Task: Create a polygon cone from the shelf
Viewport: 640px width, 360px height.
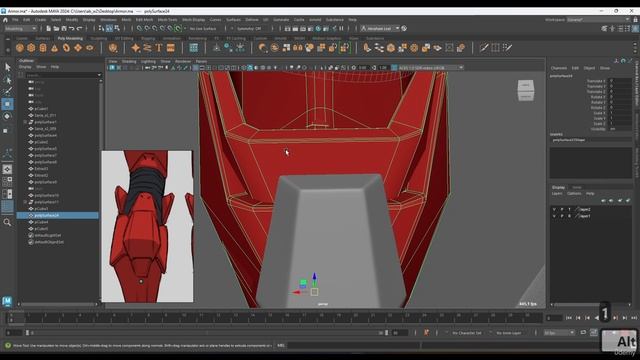Action: (54, 48)
